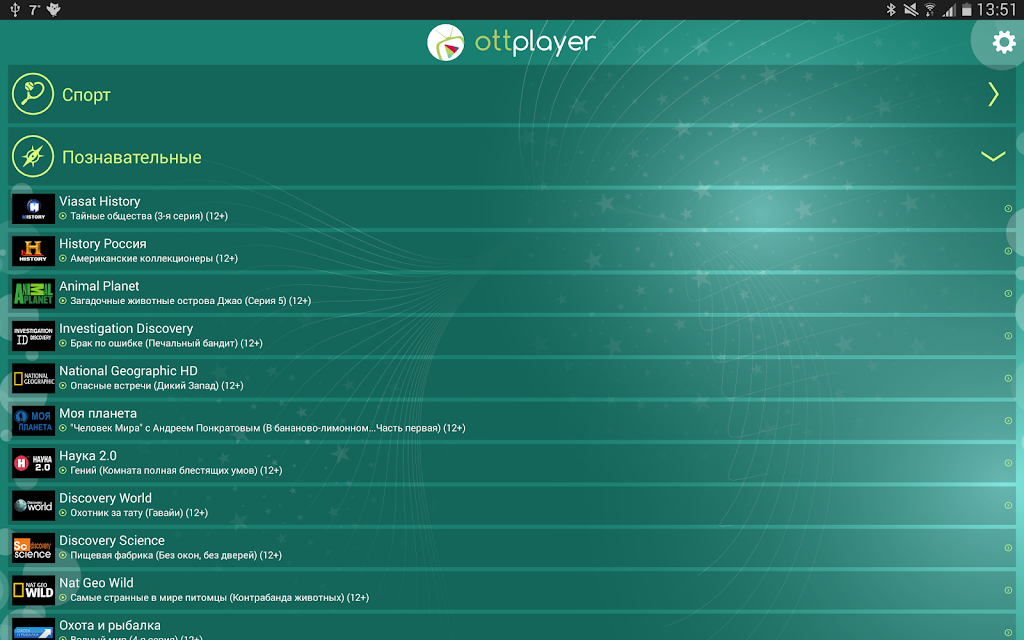Click the Спорт category racket icon
1024x640 pixels.
(33, 94)
